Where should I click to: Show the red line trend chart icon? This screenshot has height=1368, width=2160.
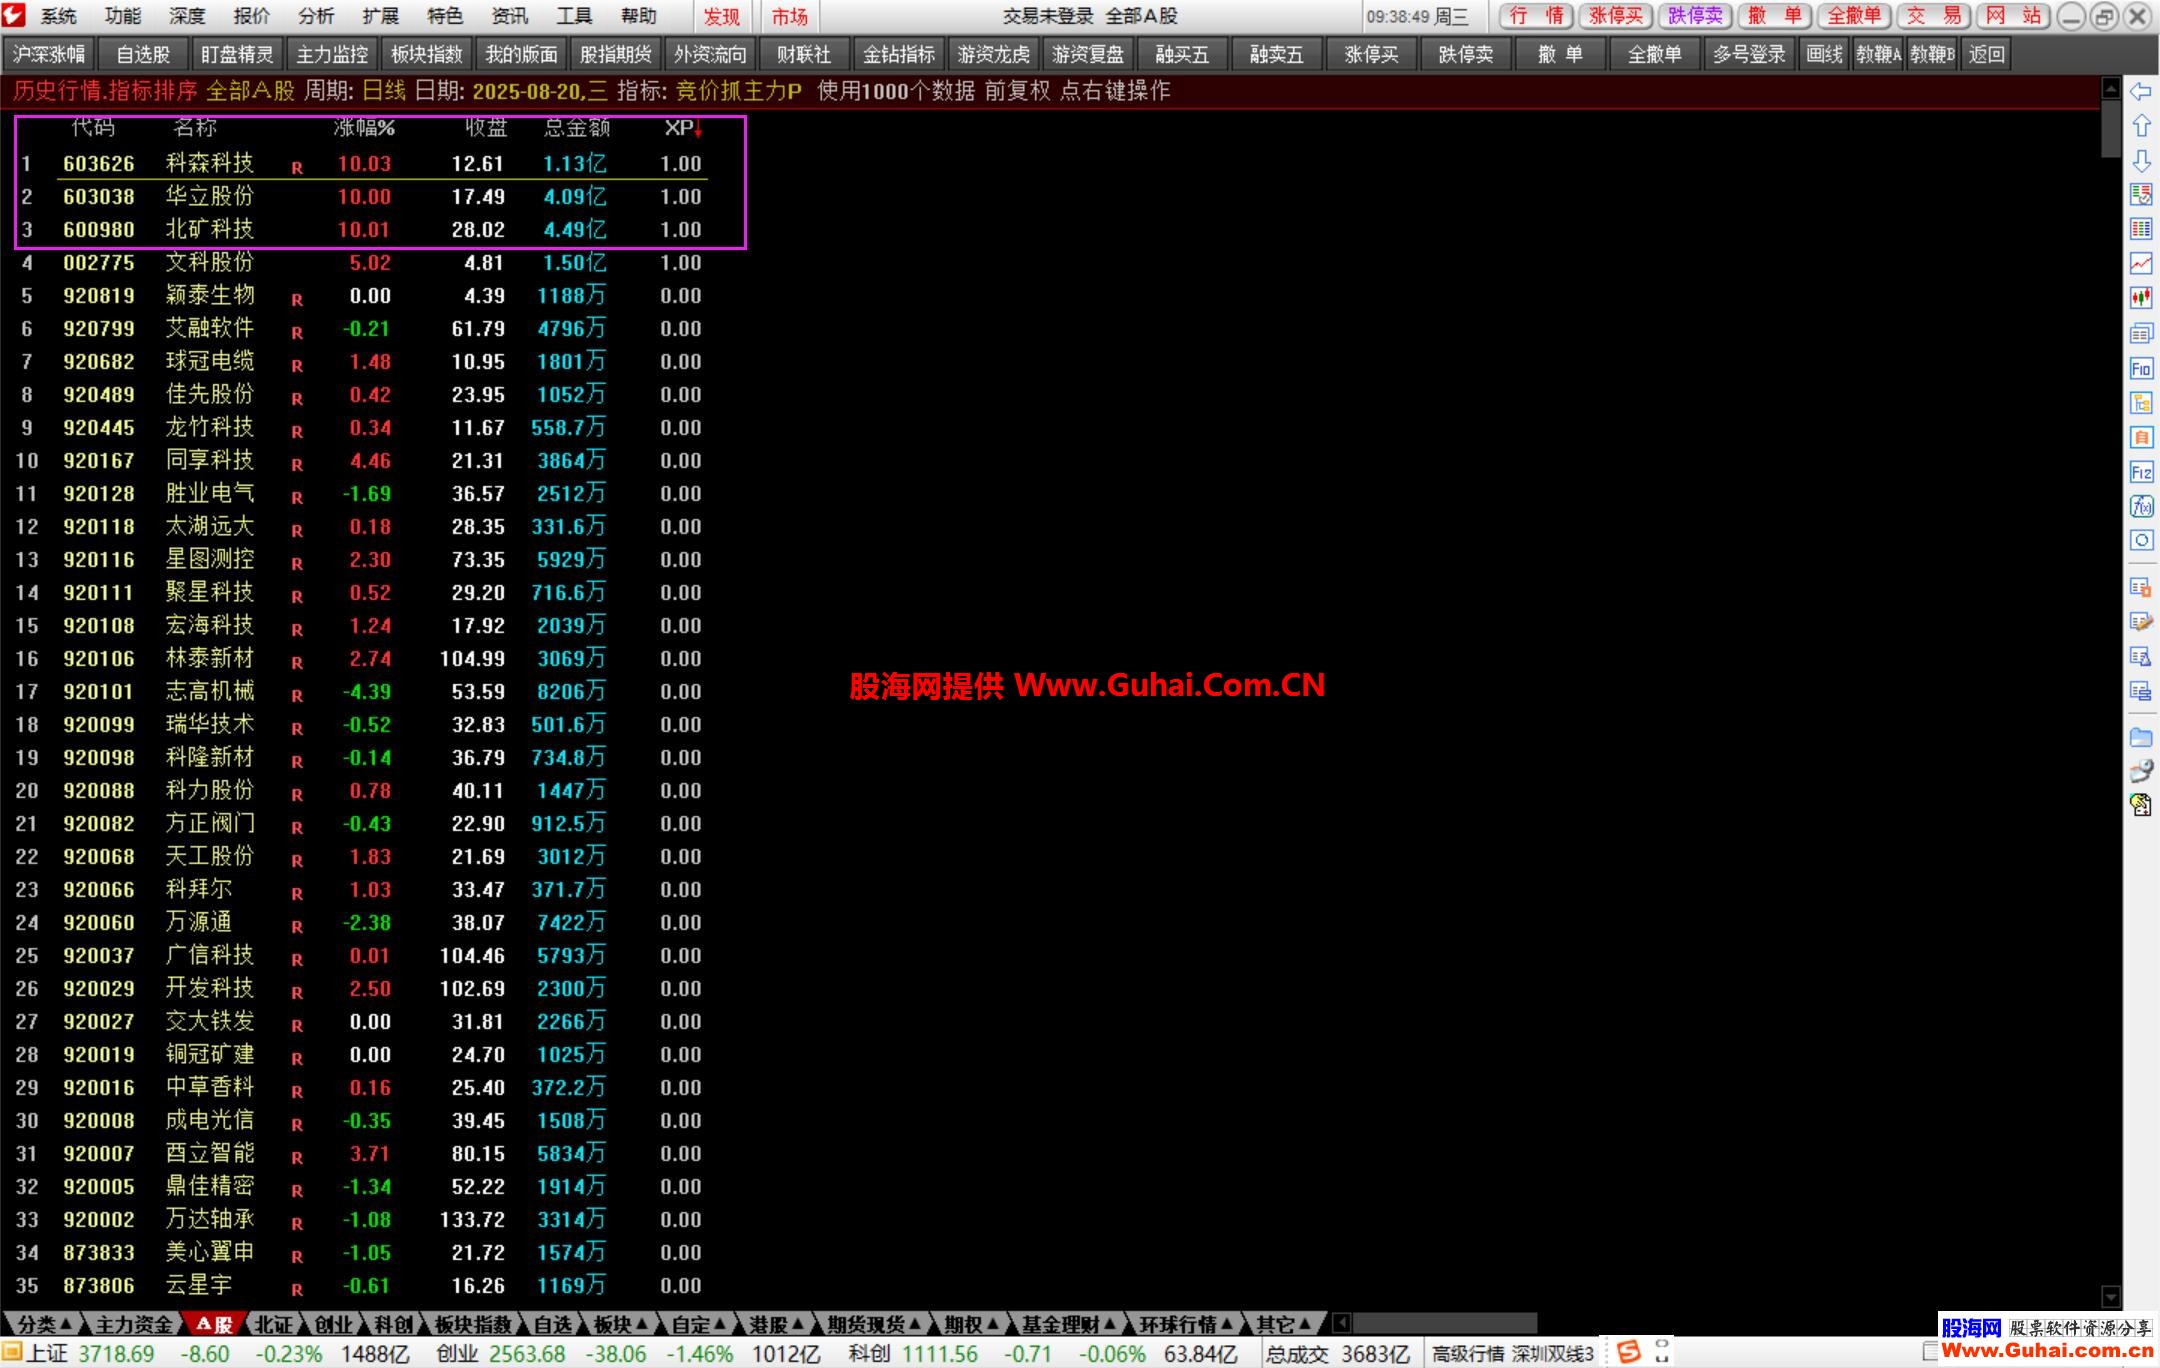(x=2141, y=264)
